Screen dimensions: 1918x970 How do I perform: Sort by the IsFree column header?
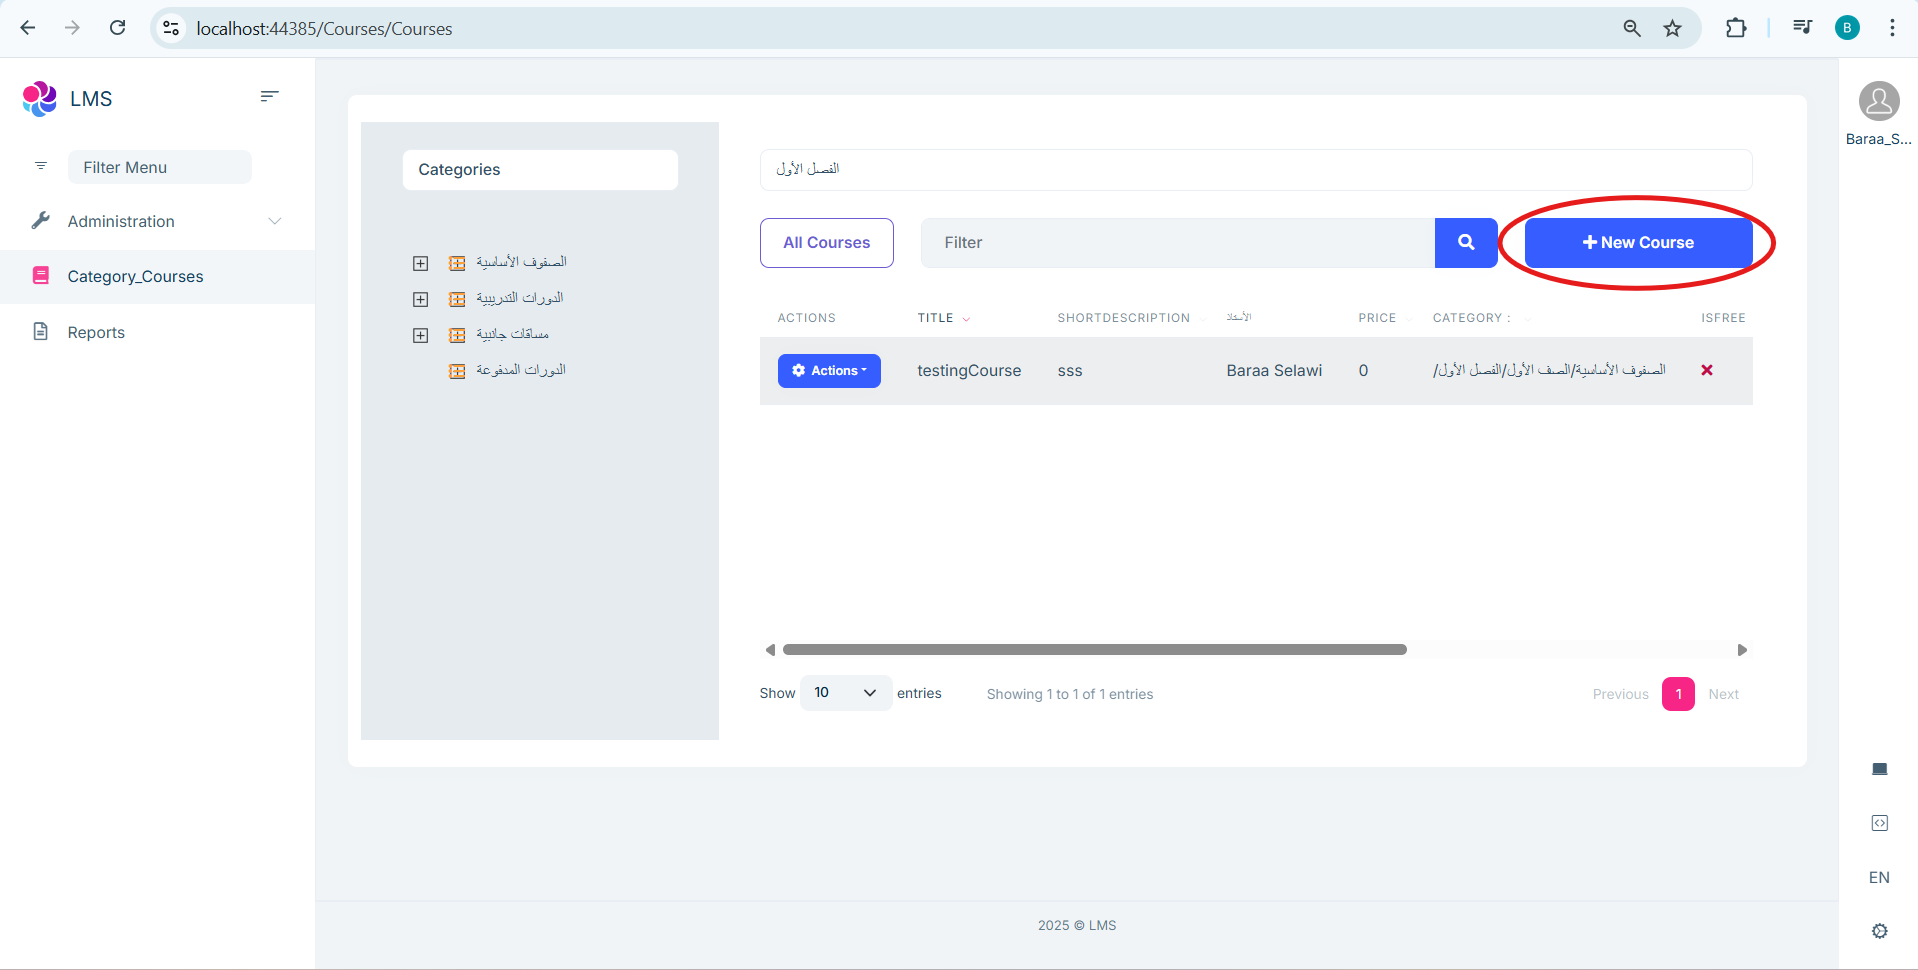pyautogui.click(x=1723, y=318)
